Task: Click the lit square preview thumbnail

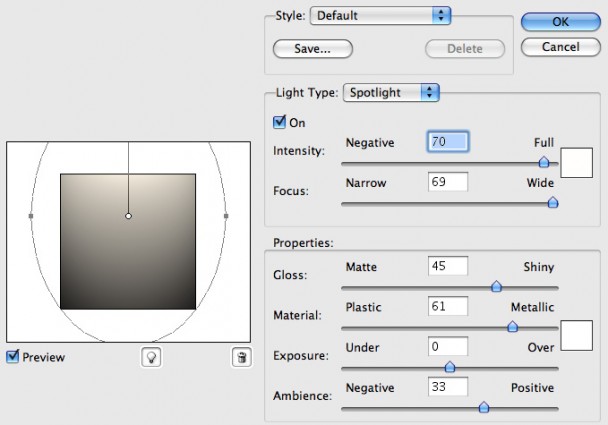Action: tap(128, 242)
